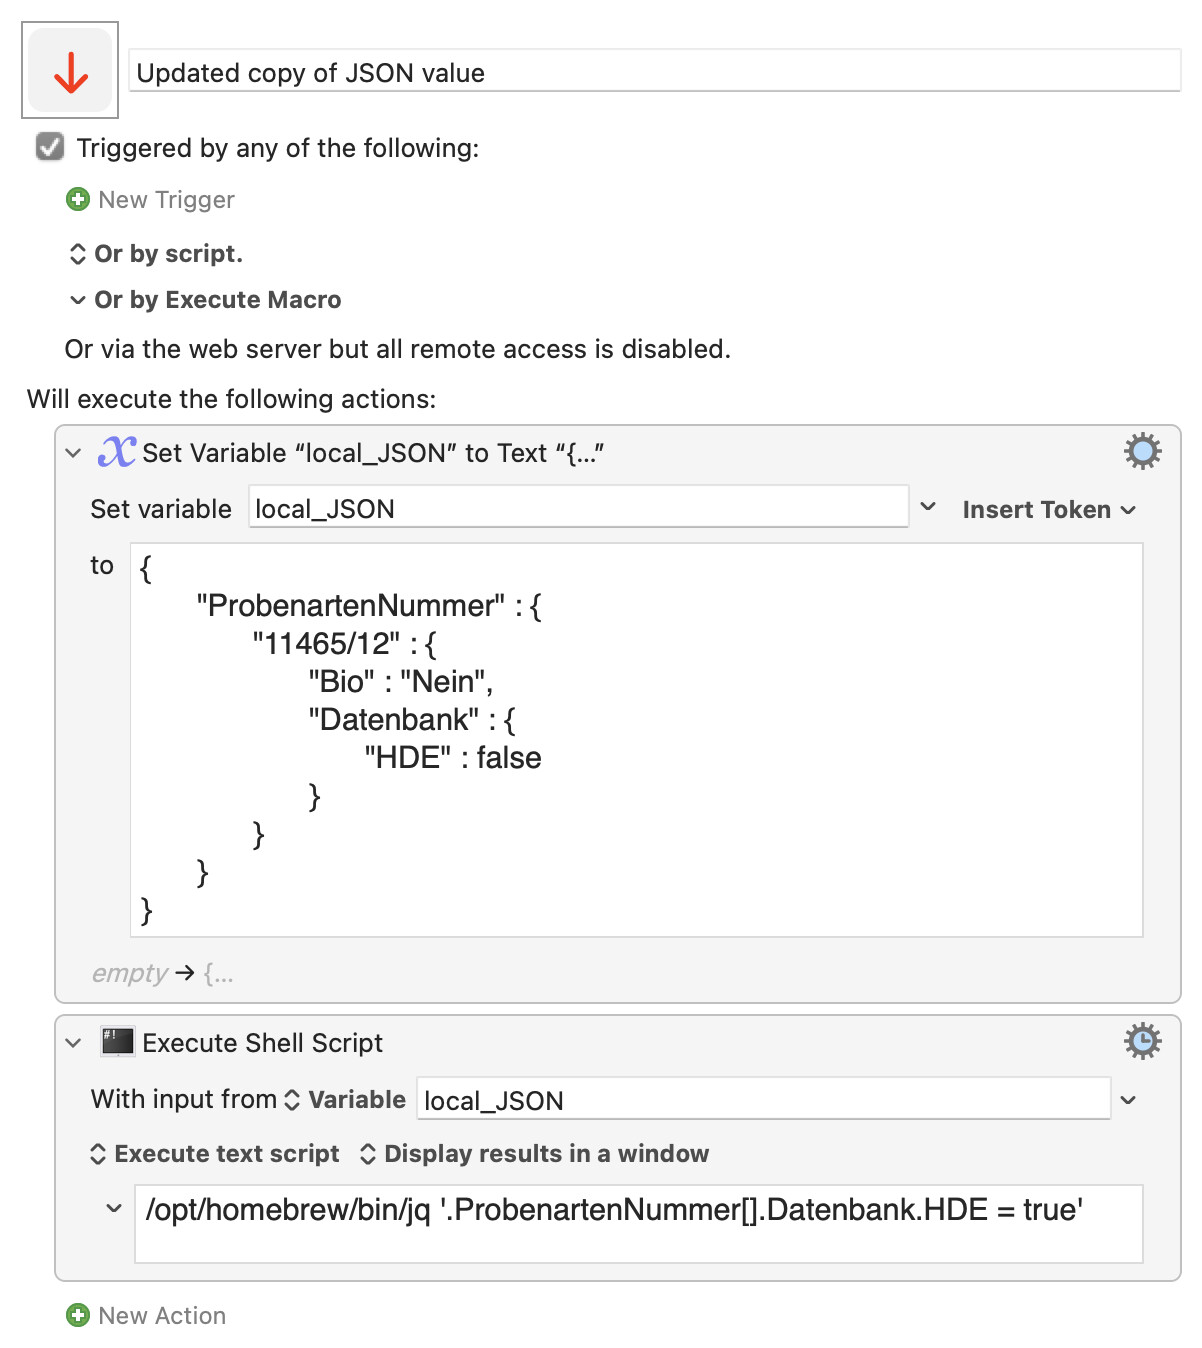The image size is (1202, 1348).
Task: Click the terminal icon of Execute Shell Script
Action: pos(117,1042)
